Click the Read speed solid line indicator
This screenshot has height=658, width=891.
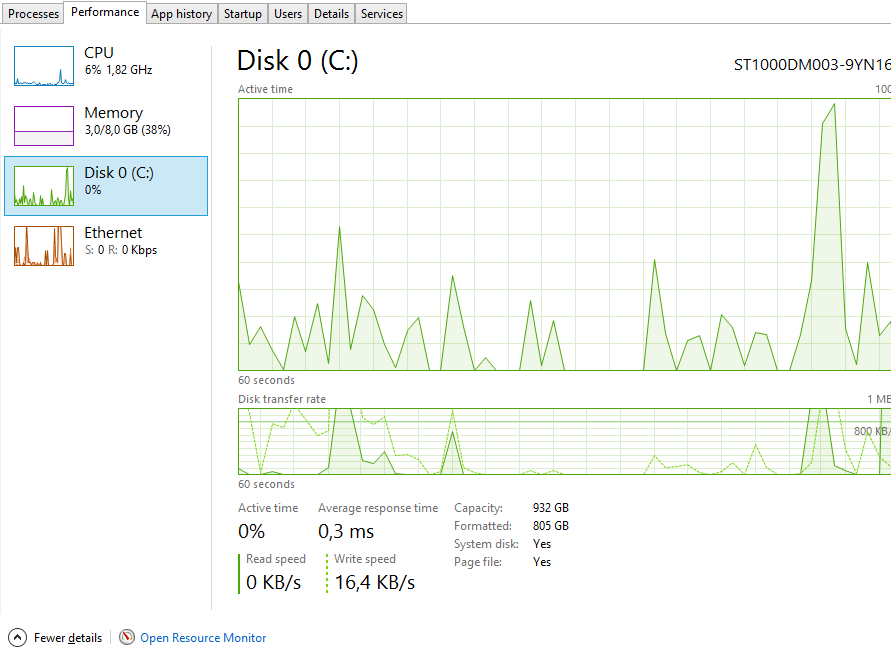pos(239,573)
